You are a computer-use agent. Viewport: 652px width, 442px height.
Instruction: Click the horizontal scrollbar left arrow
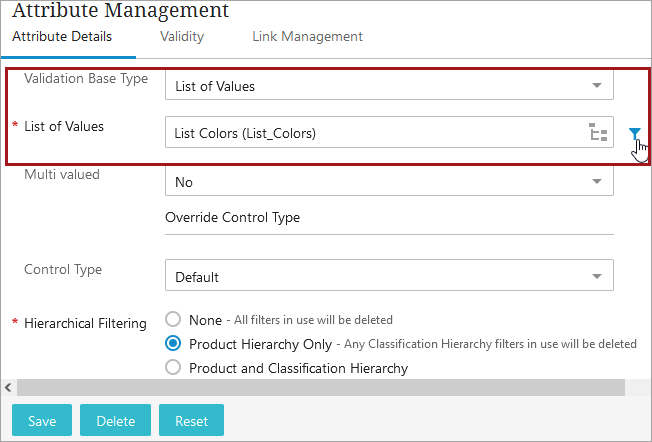tap(8, 388)
